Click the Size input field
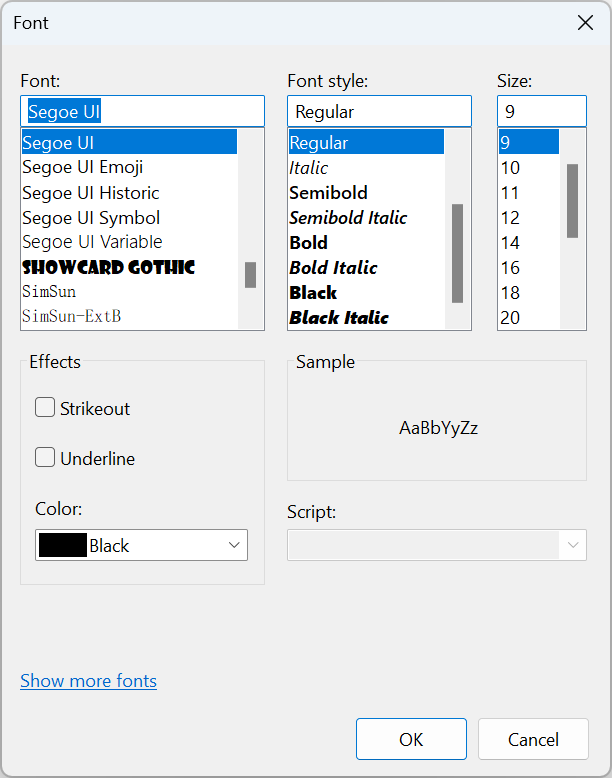Viewport: 612px width, 778px height. [542, 111]
